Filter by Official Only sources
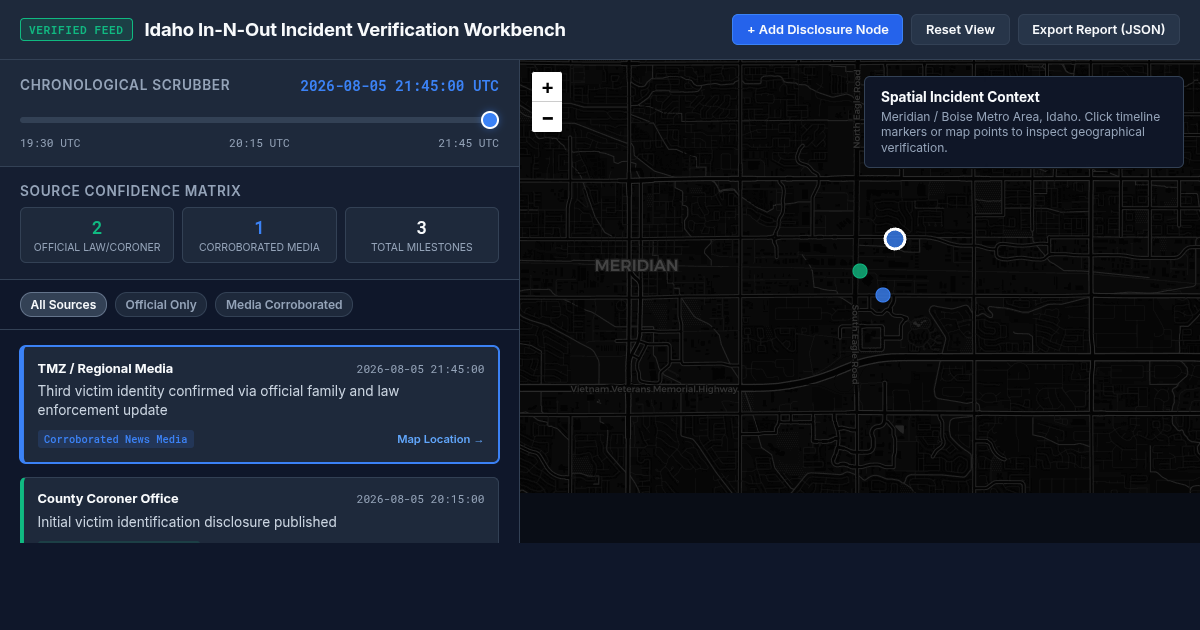Viewport: 1200px width, 630px height. click(x=161, y=304)
